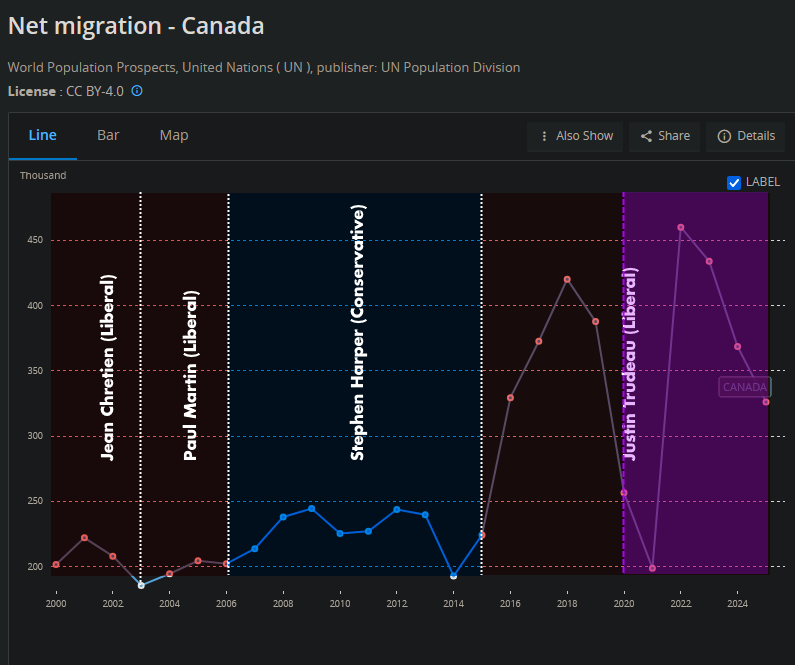Screen dimensions: 795x665
Task: Open the Also Show options menu
Action: point(575,136)
